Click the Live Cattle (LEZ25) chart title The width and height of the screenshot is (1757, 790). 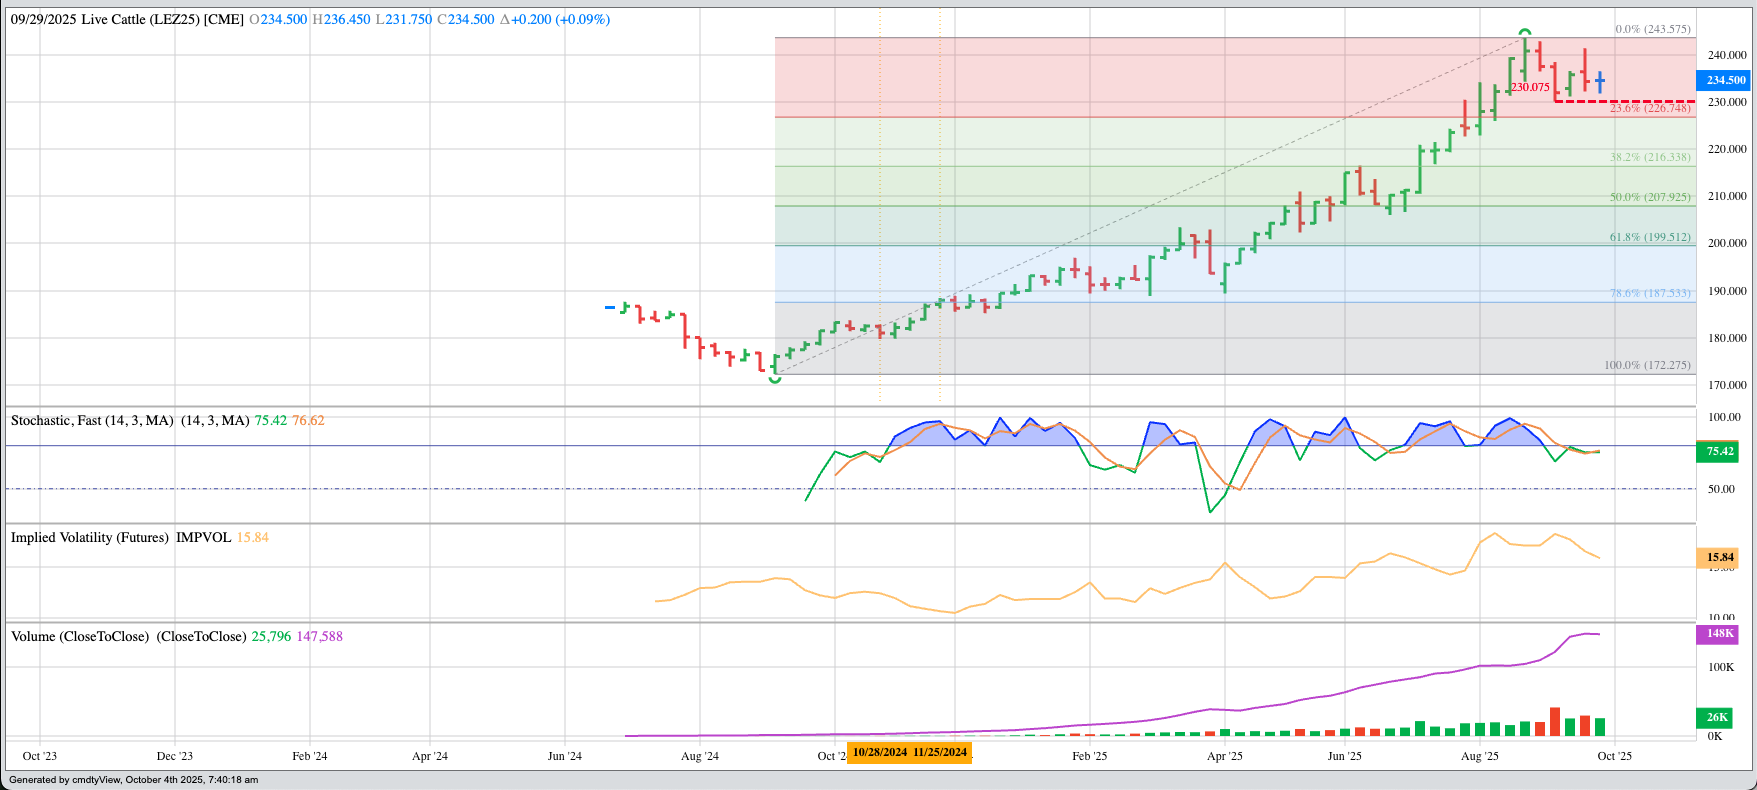(x=127, y=19)
